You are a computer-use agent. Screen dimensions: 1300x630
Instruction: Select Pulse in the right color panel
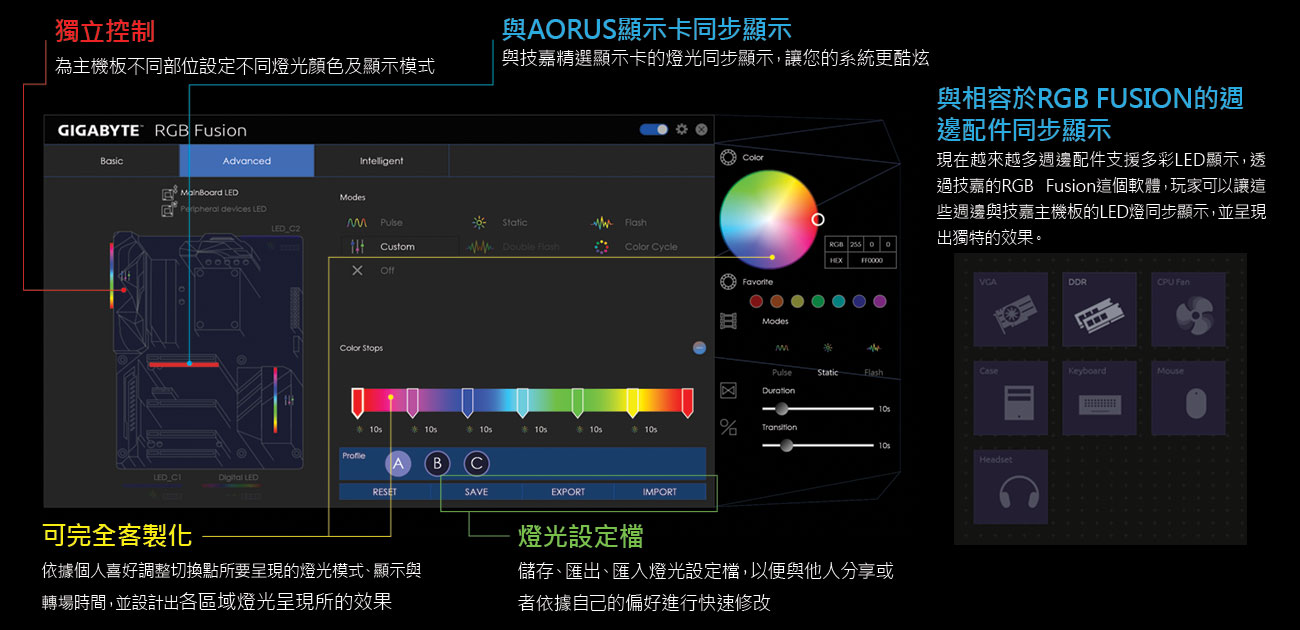[781, 360]
